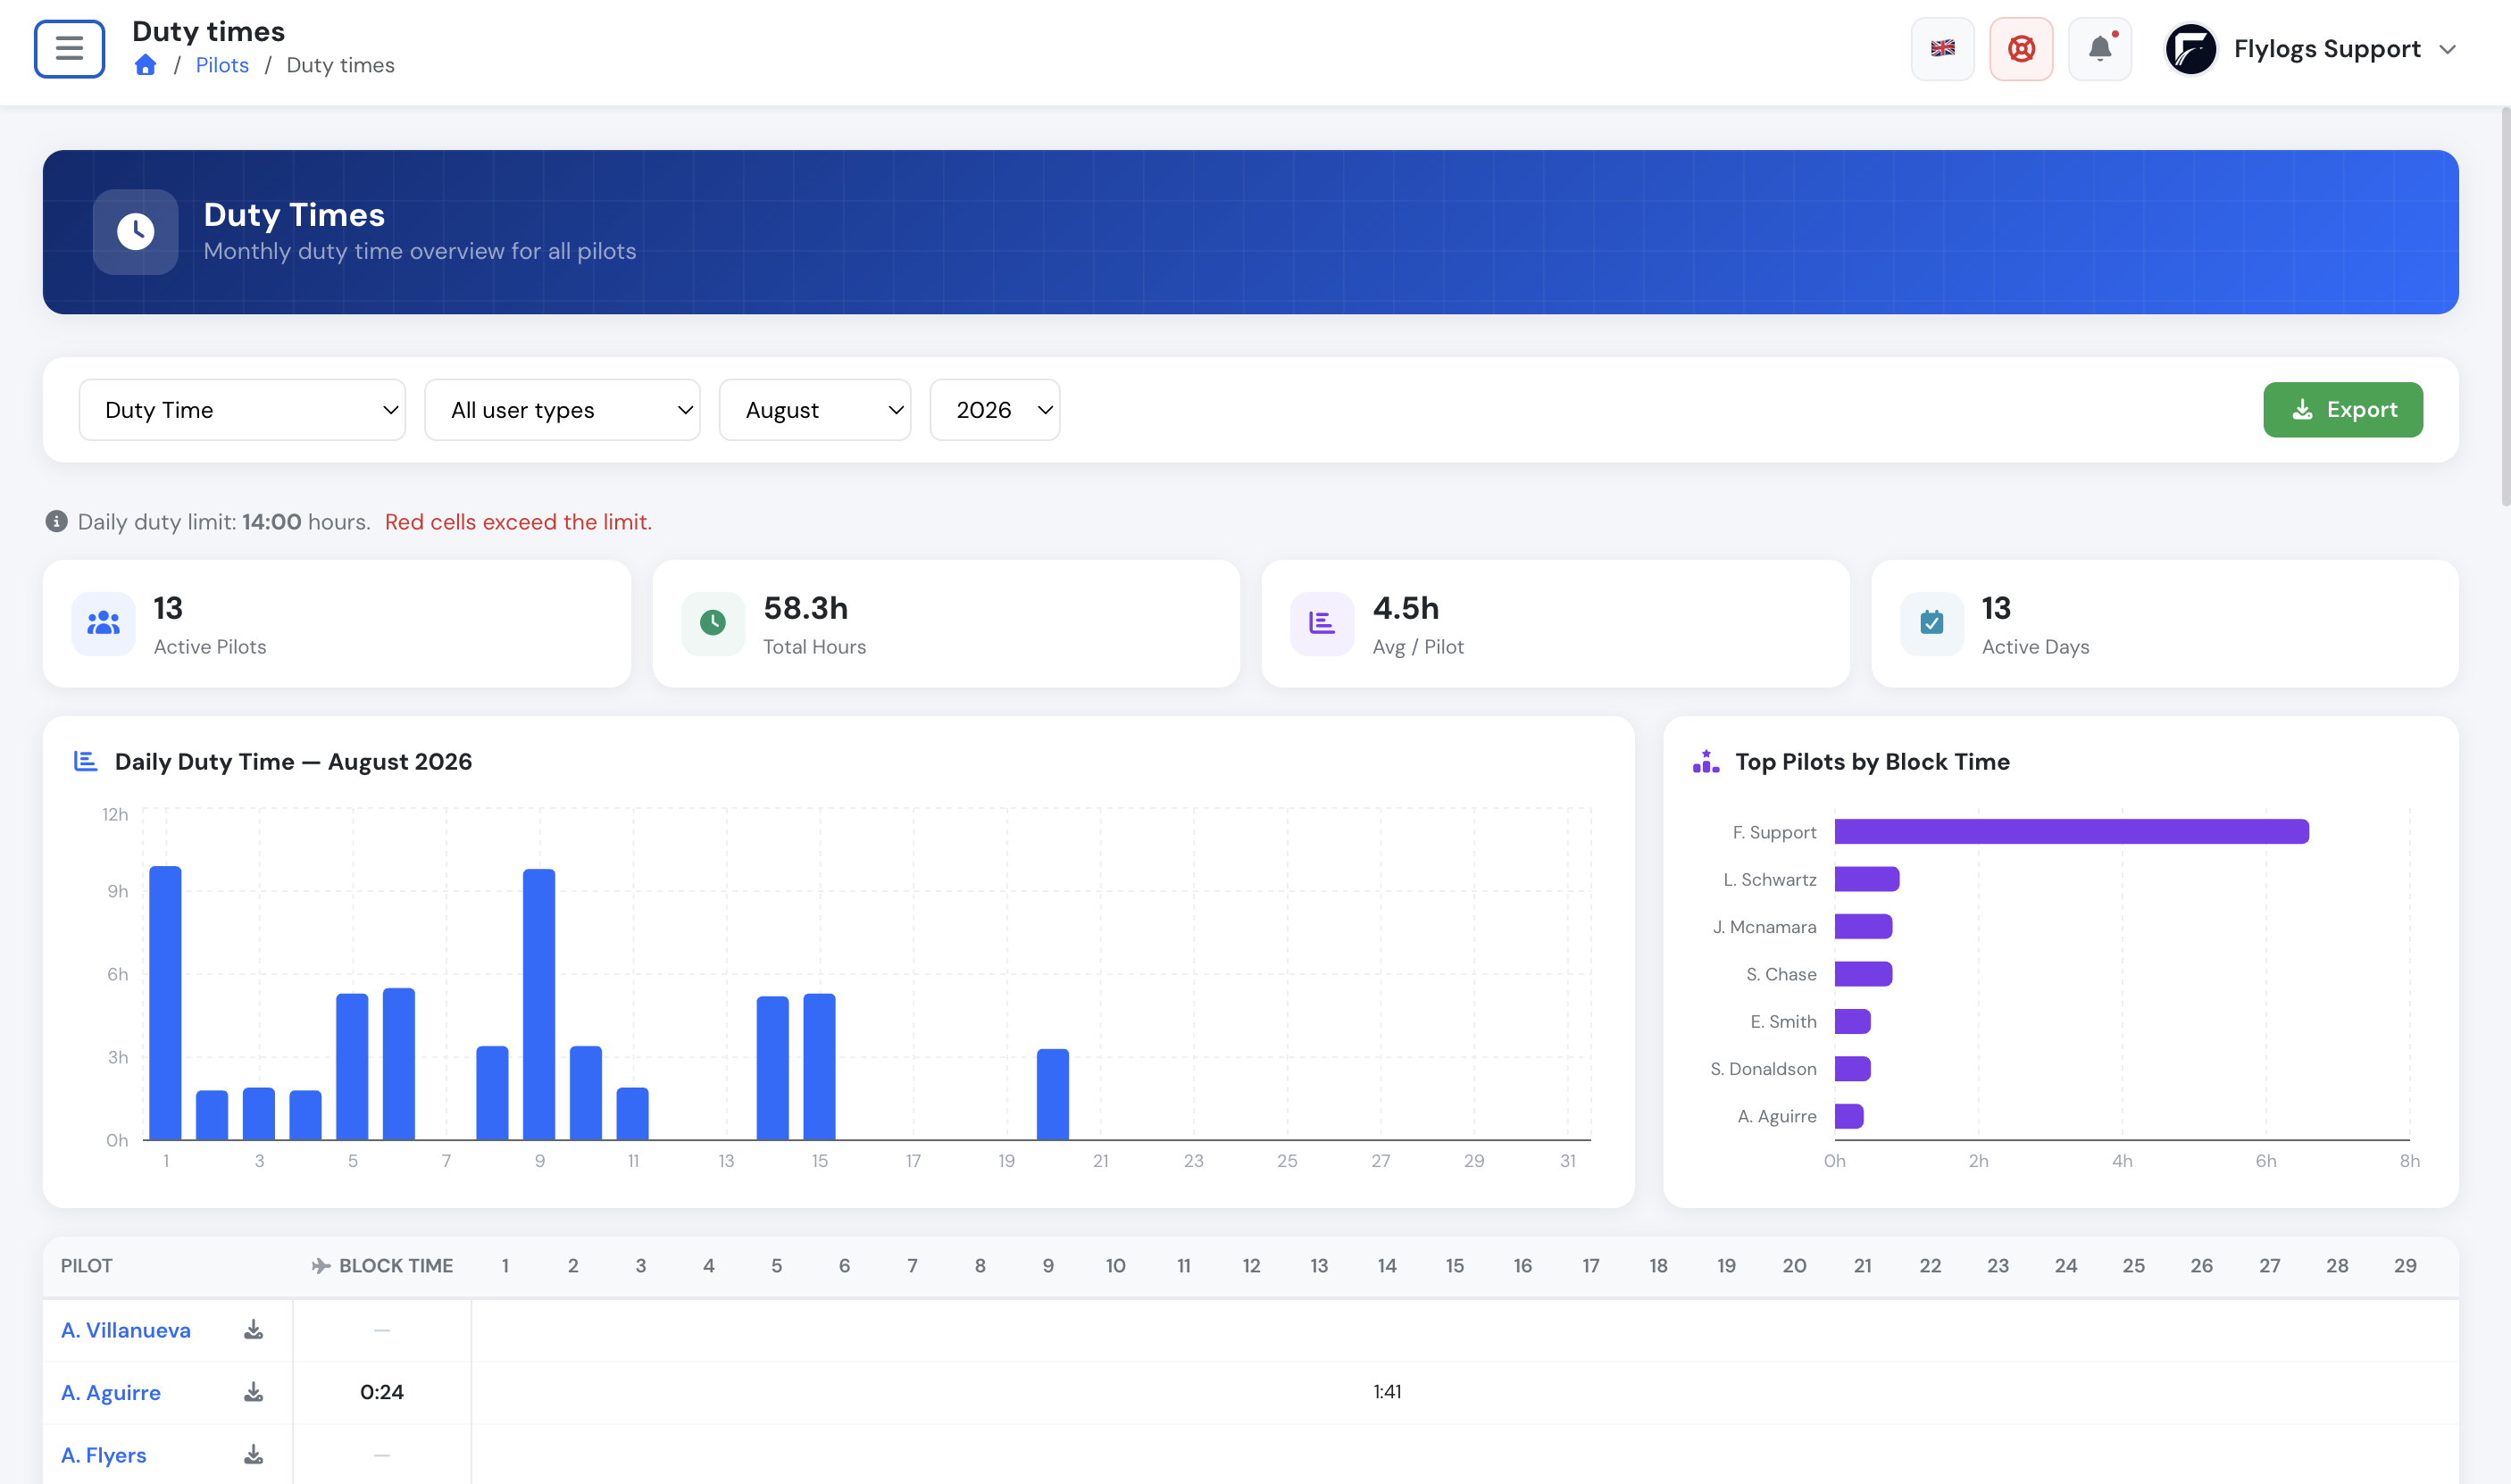Open the August month dropdown
The width and height of the screenshot is (2511, 1484).
[x=815, y=410]
